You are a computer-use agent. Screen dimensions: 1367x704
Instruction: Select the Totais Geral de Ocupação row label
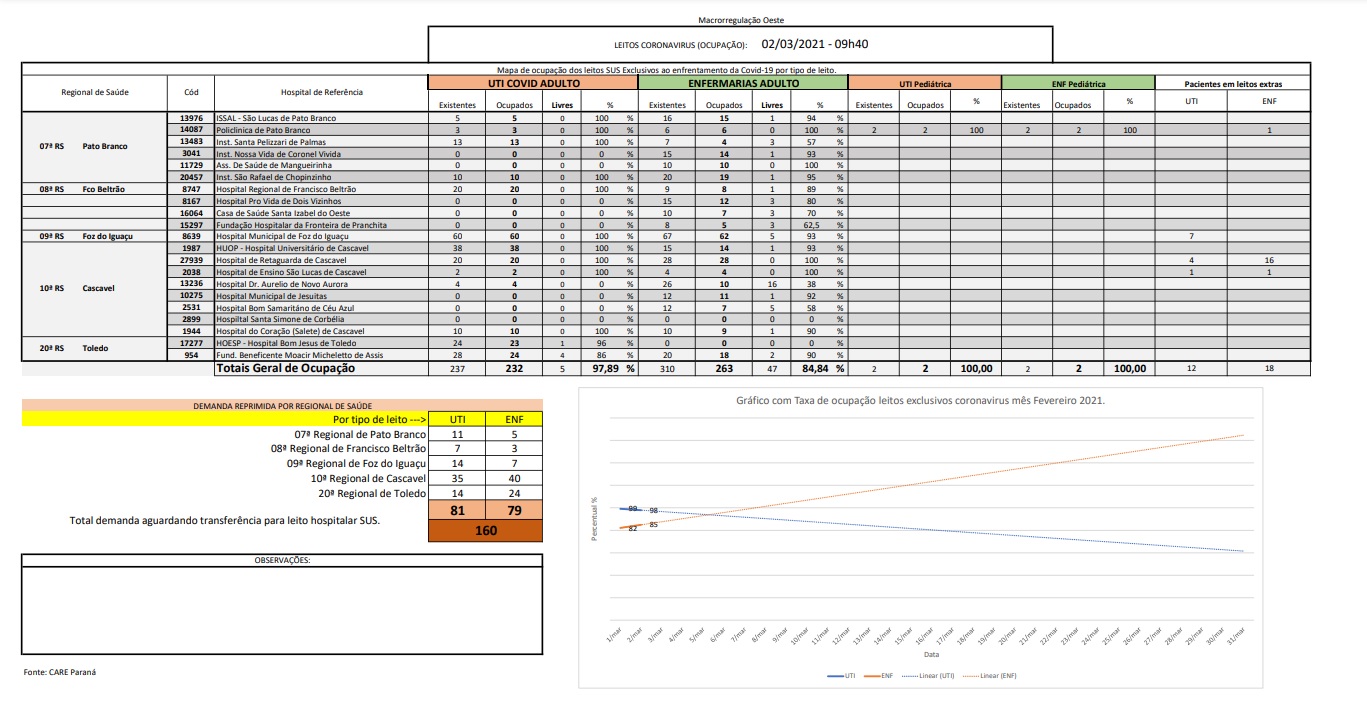click(286, 369)
